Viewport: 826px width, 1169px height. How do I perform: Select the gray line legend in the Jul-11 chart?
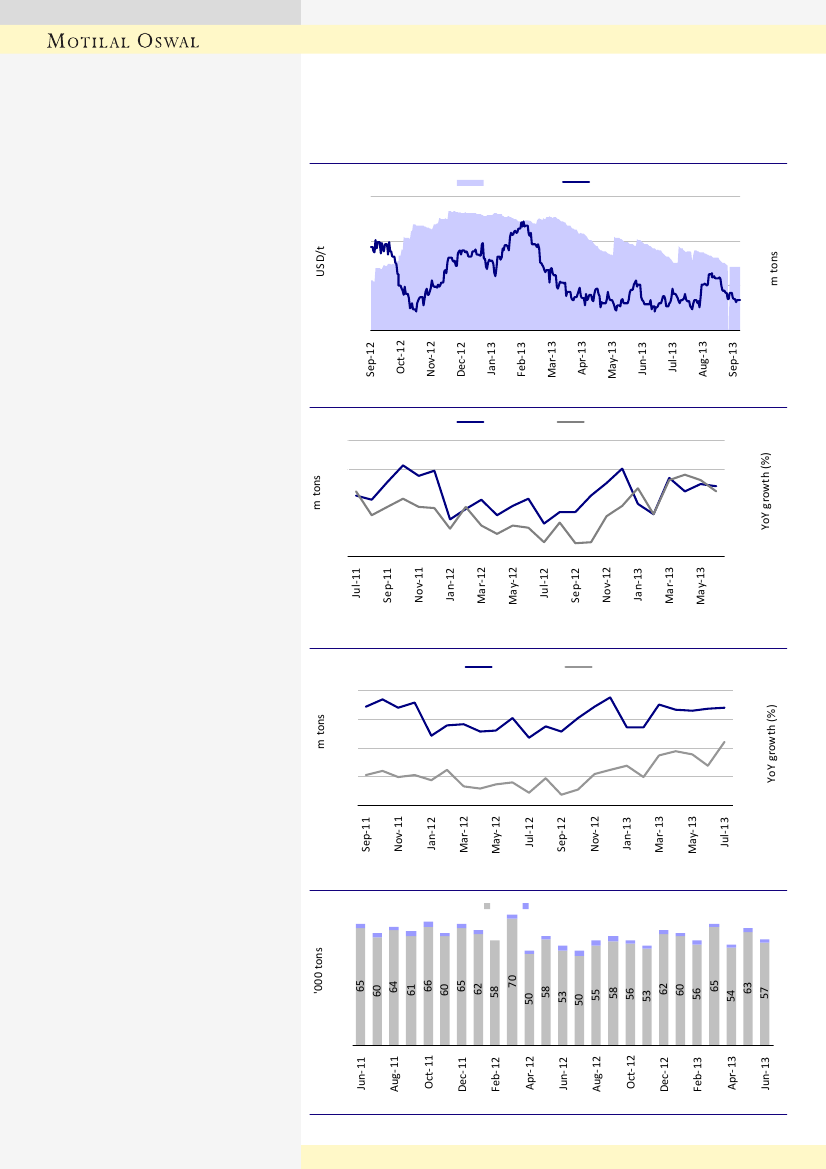(571, 422)
